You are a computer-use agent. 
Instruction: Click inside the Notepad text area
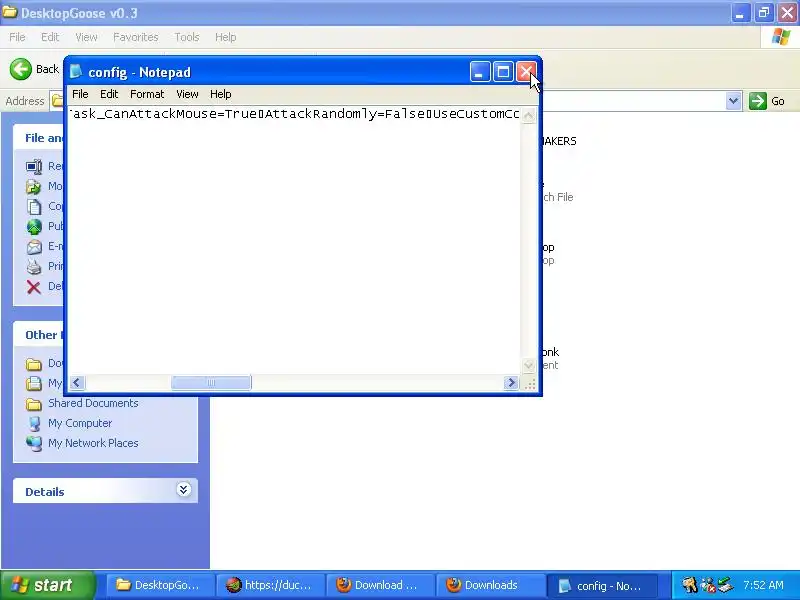pos(295,241)
